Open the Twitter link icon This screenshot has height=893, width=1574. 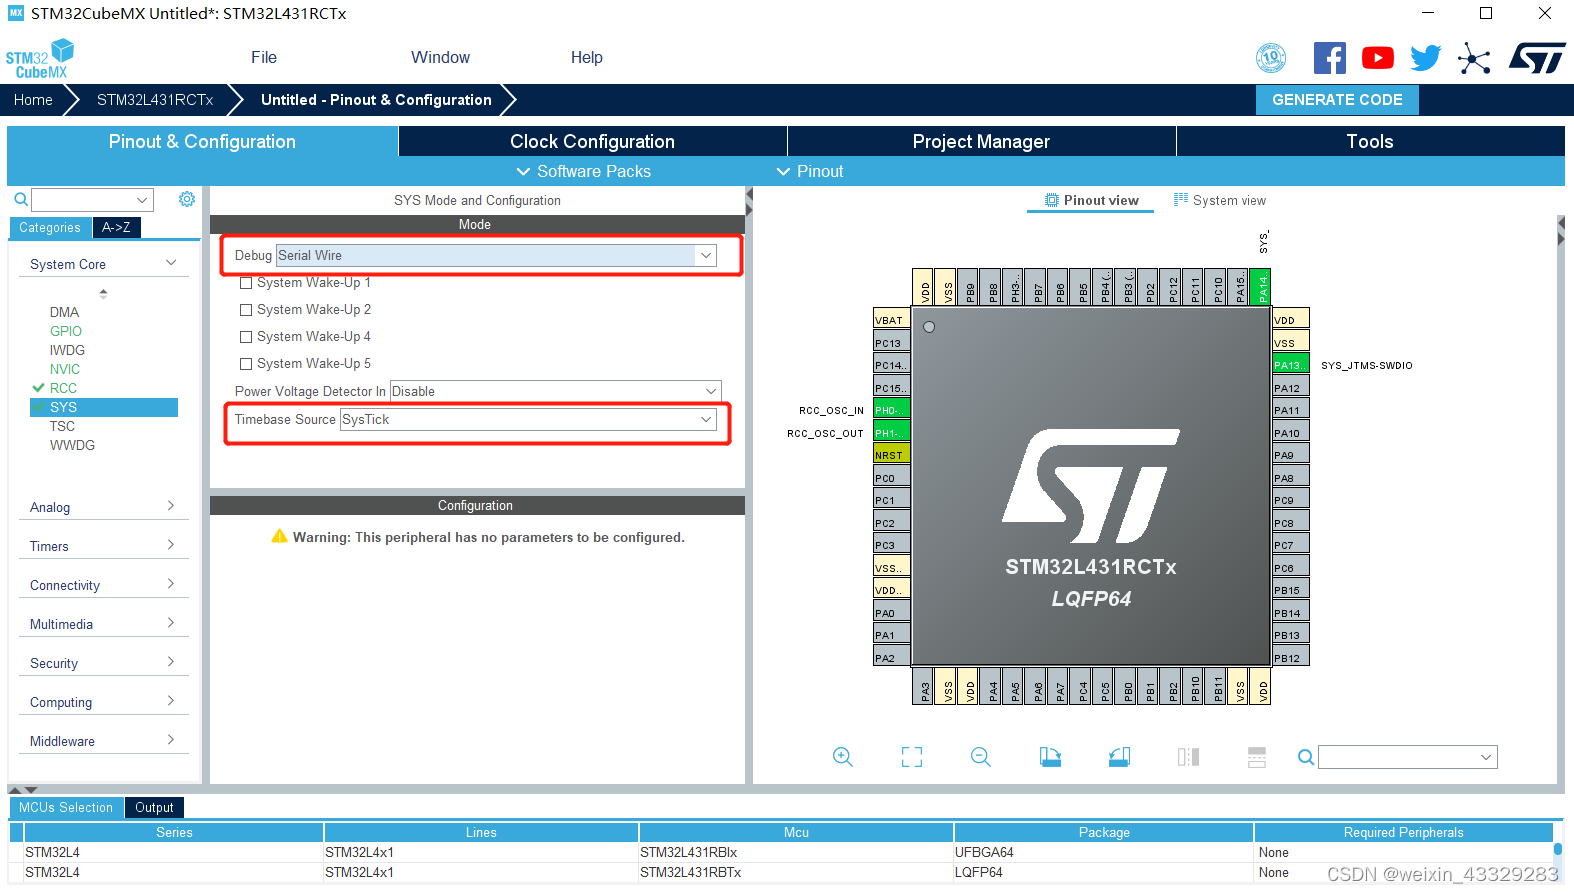point(1426,58)
